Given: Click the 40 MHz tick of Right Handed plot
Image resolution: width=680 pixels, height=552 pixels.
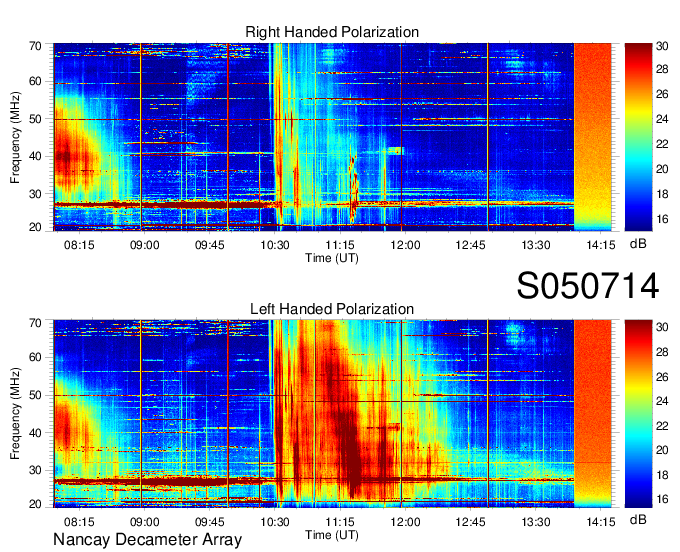Looking at the screenshot, I should point(35,156).
